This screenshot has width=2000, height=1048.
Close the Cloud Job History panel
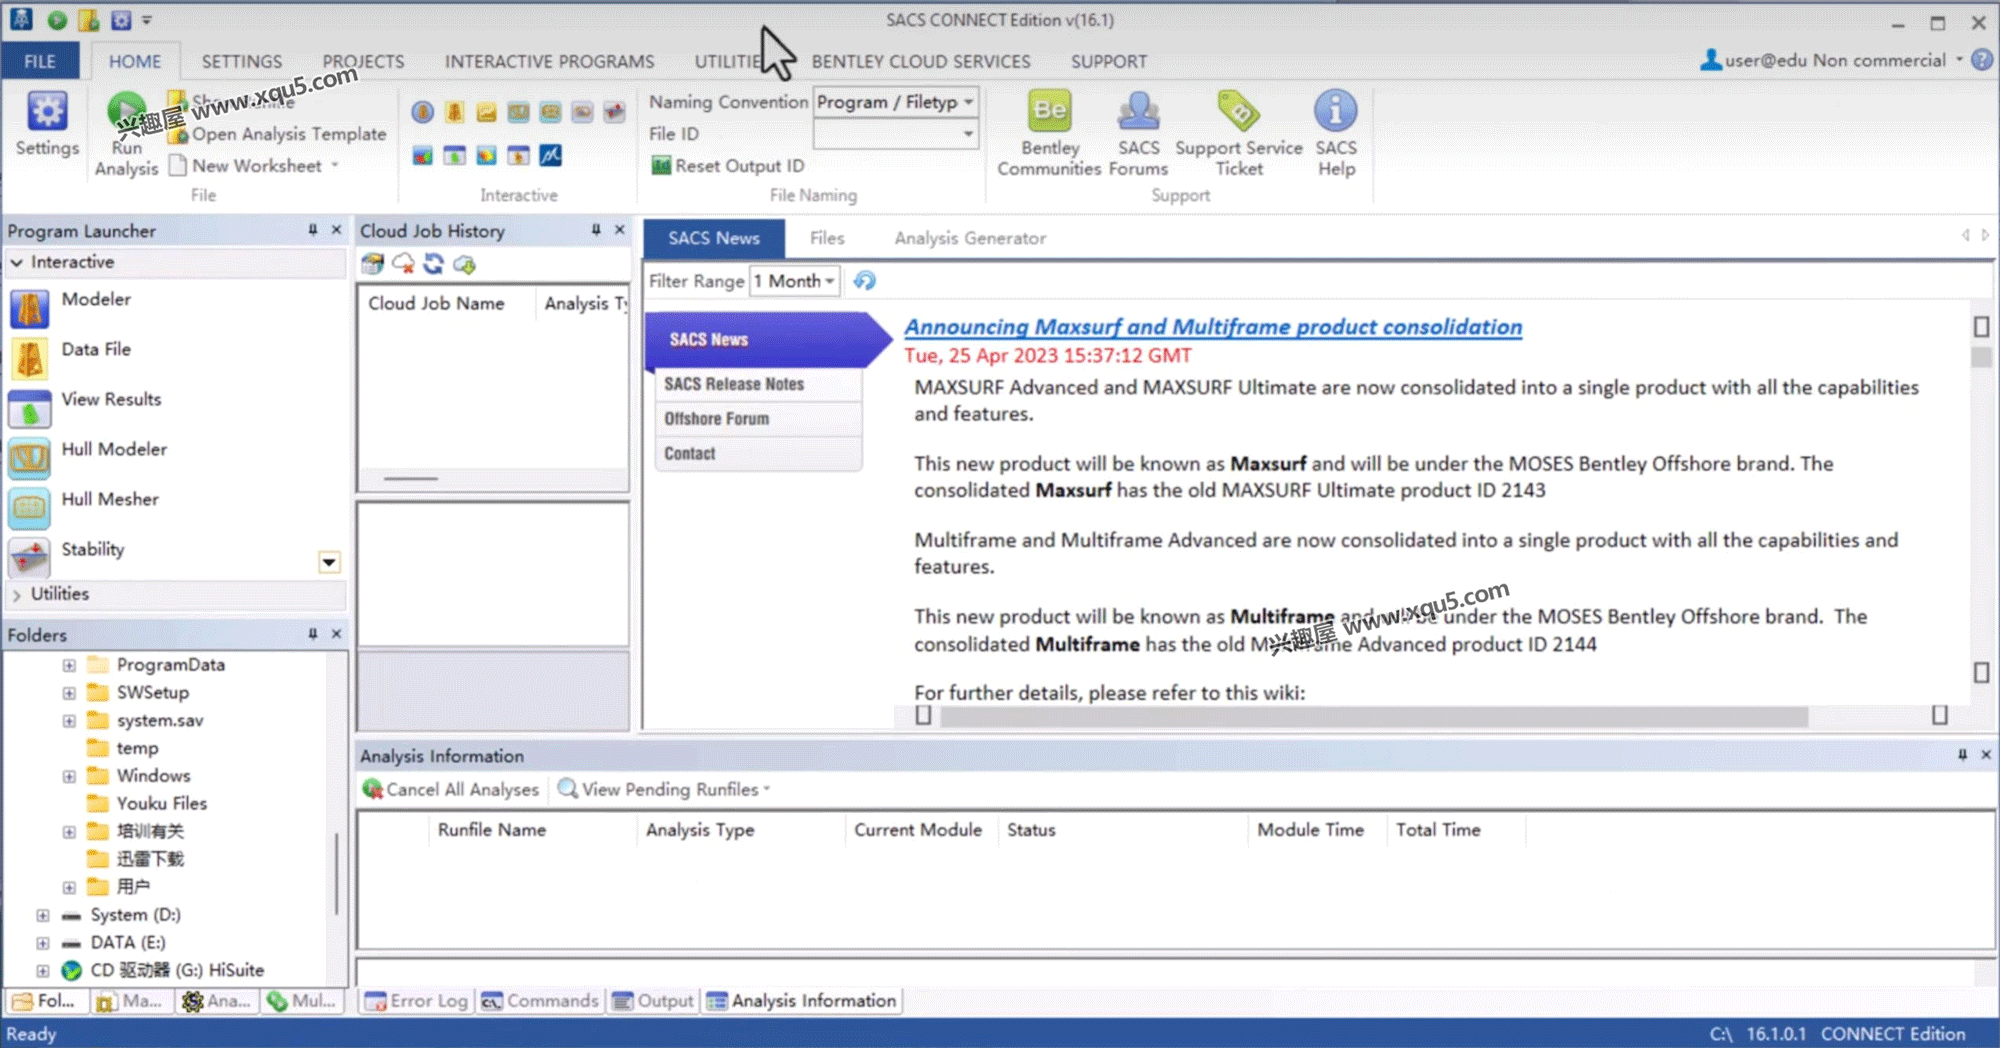pyautogui.click(x=620, y=230)
